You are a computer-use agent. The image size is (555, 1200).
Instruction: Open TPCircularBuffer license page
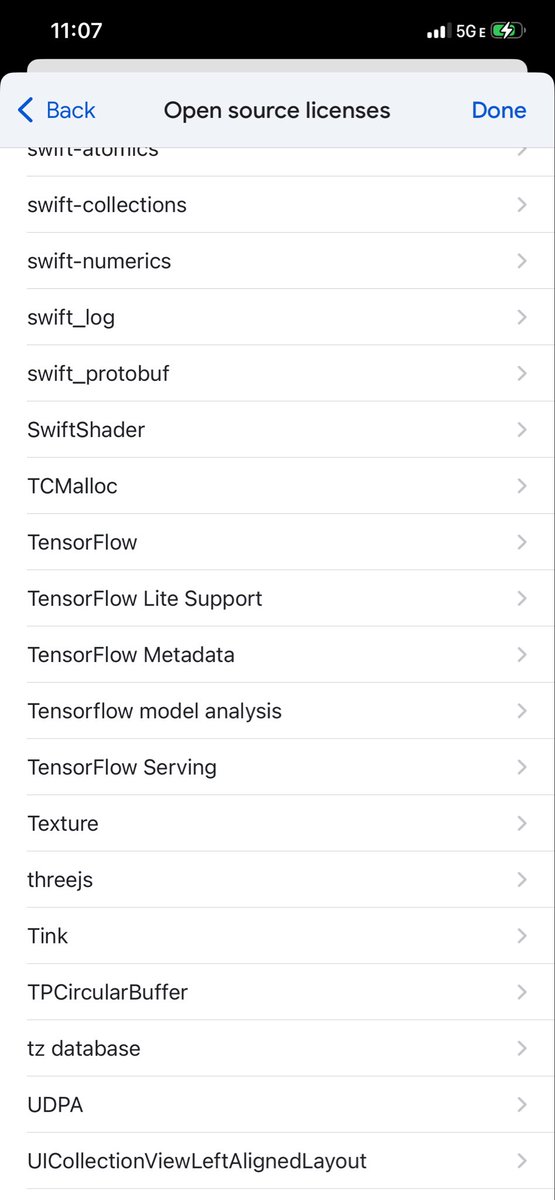tap(277, 992)
